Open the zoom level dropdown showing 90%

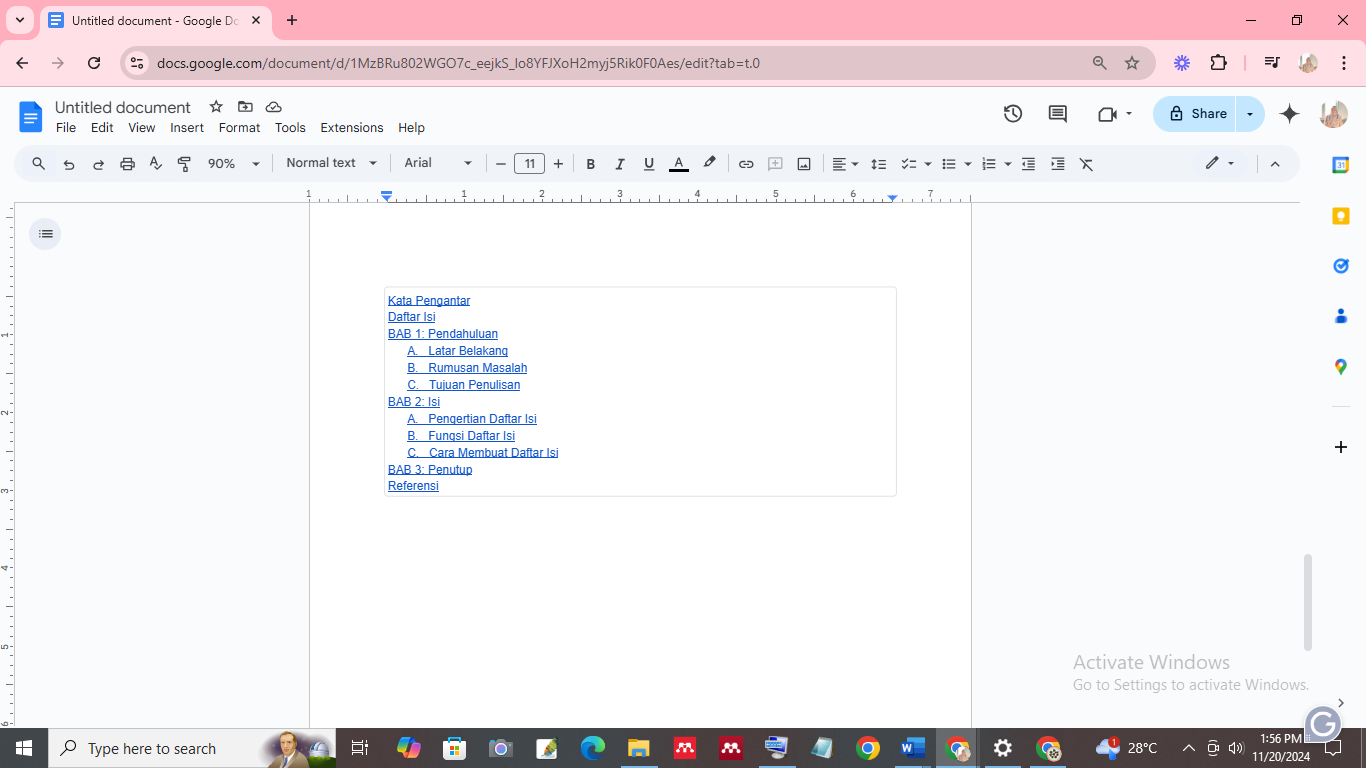(x=233, y=164)
